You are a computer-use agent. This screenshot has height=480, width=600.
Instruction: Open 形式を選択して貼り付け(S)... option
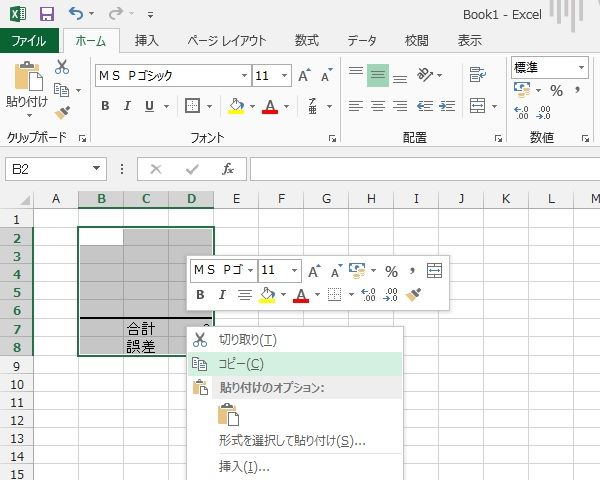coord(292,441)
